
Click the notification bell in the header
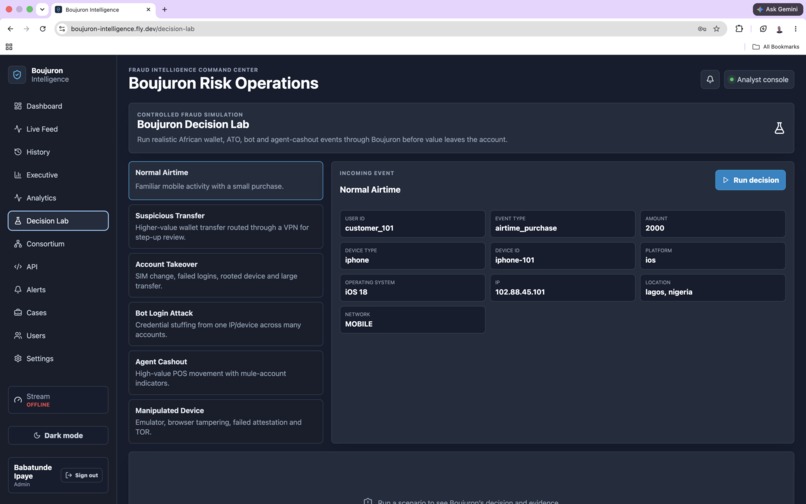710,79
